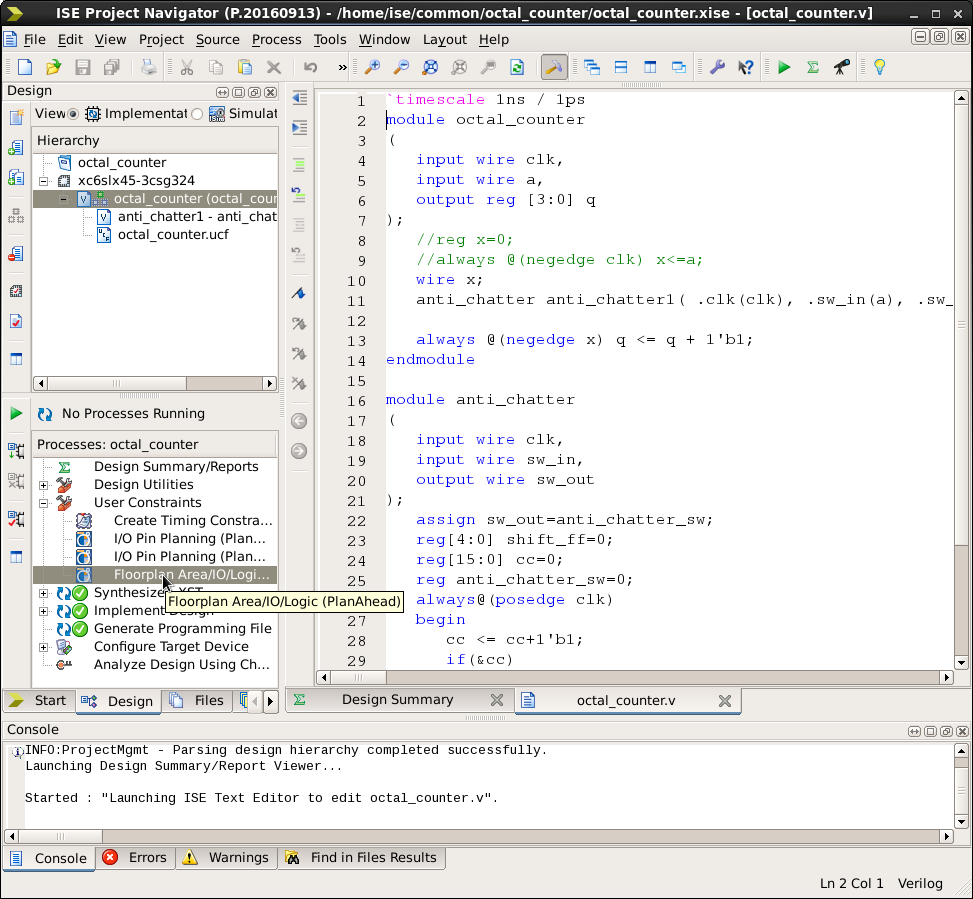Open a file using the folder icon

tap(53, 67)
